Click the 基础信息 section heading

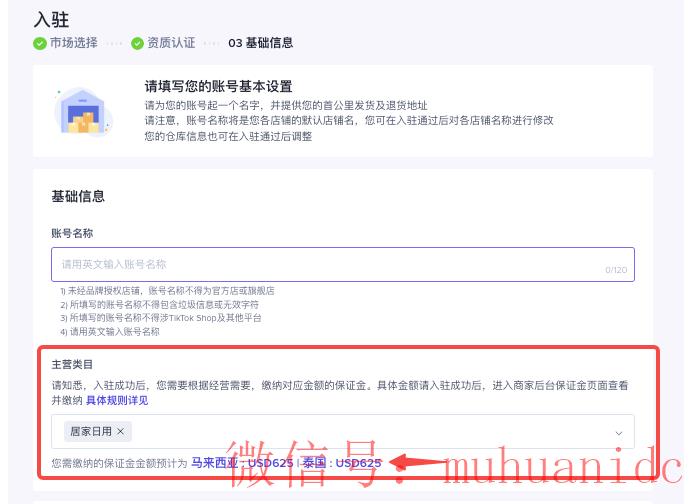(78, 196)
